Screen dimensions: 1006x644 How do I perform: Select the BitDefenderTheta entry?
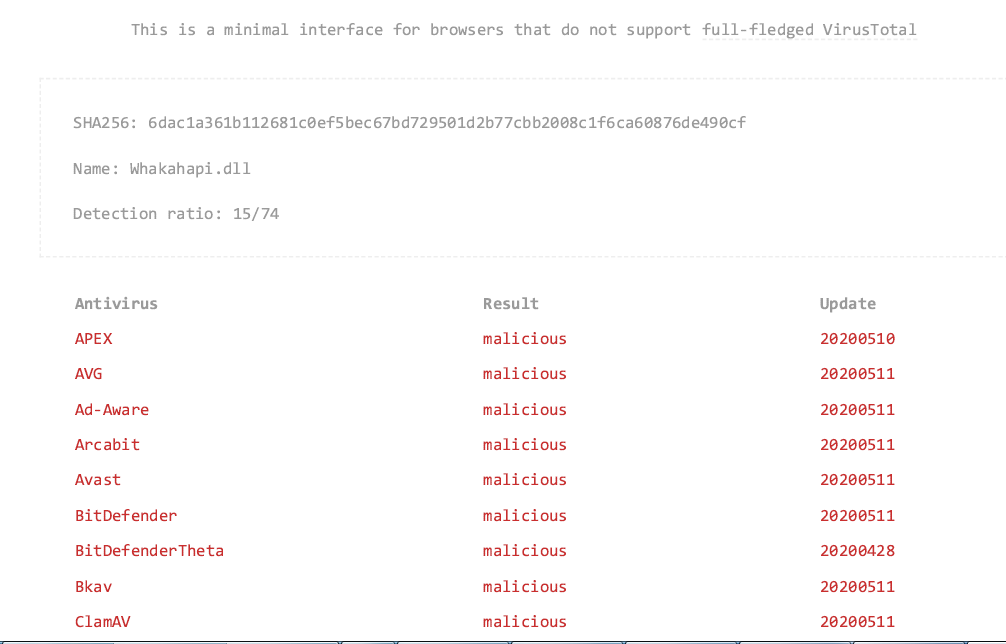click(149, 550)
